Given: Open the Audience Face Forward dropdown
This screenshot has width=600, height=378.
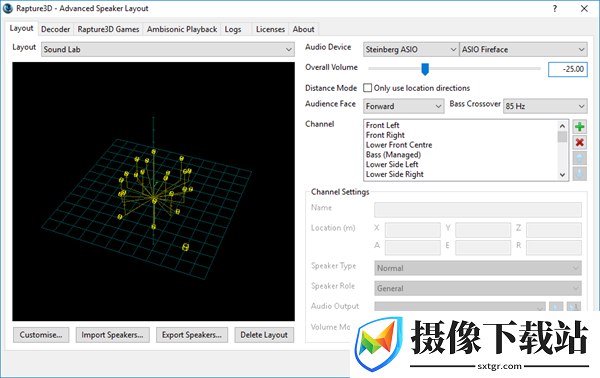Looking at the screenshot, I should (403, 106).
